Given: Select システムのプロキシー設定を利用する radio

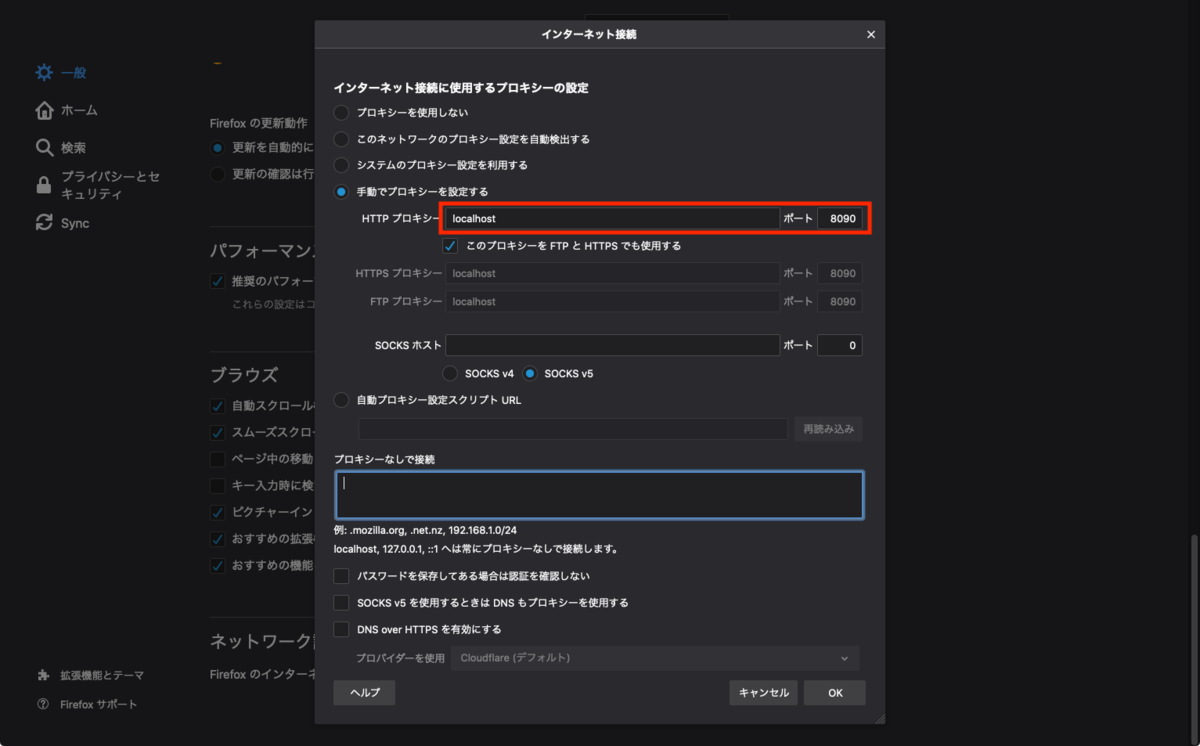Looking at the screenshot, I should (341, 165).
